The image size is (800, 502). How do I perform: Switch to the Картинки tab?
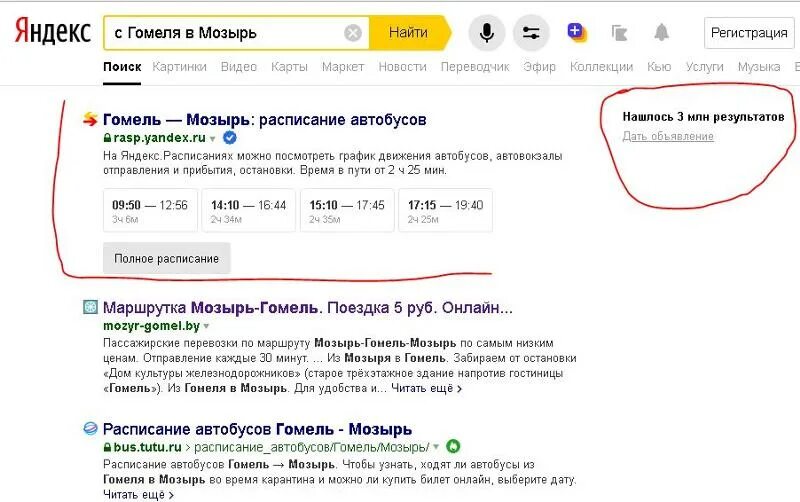pyautogui.click(x=180, y=67)
